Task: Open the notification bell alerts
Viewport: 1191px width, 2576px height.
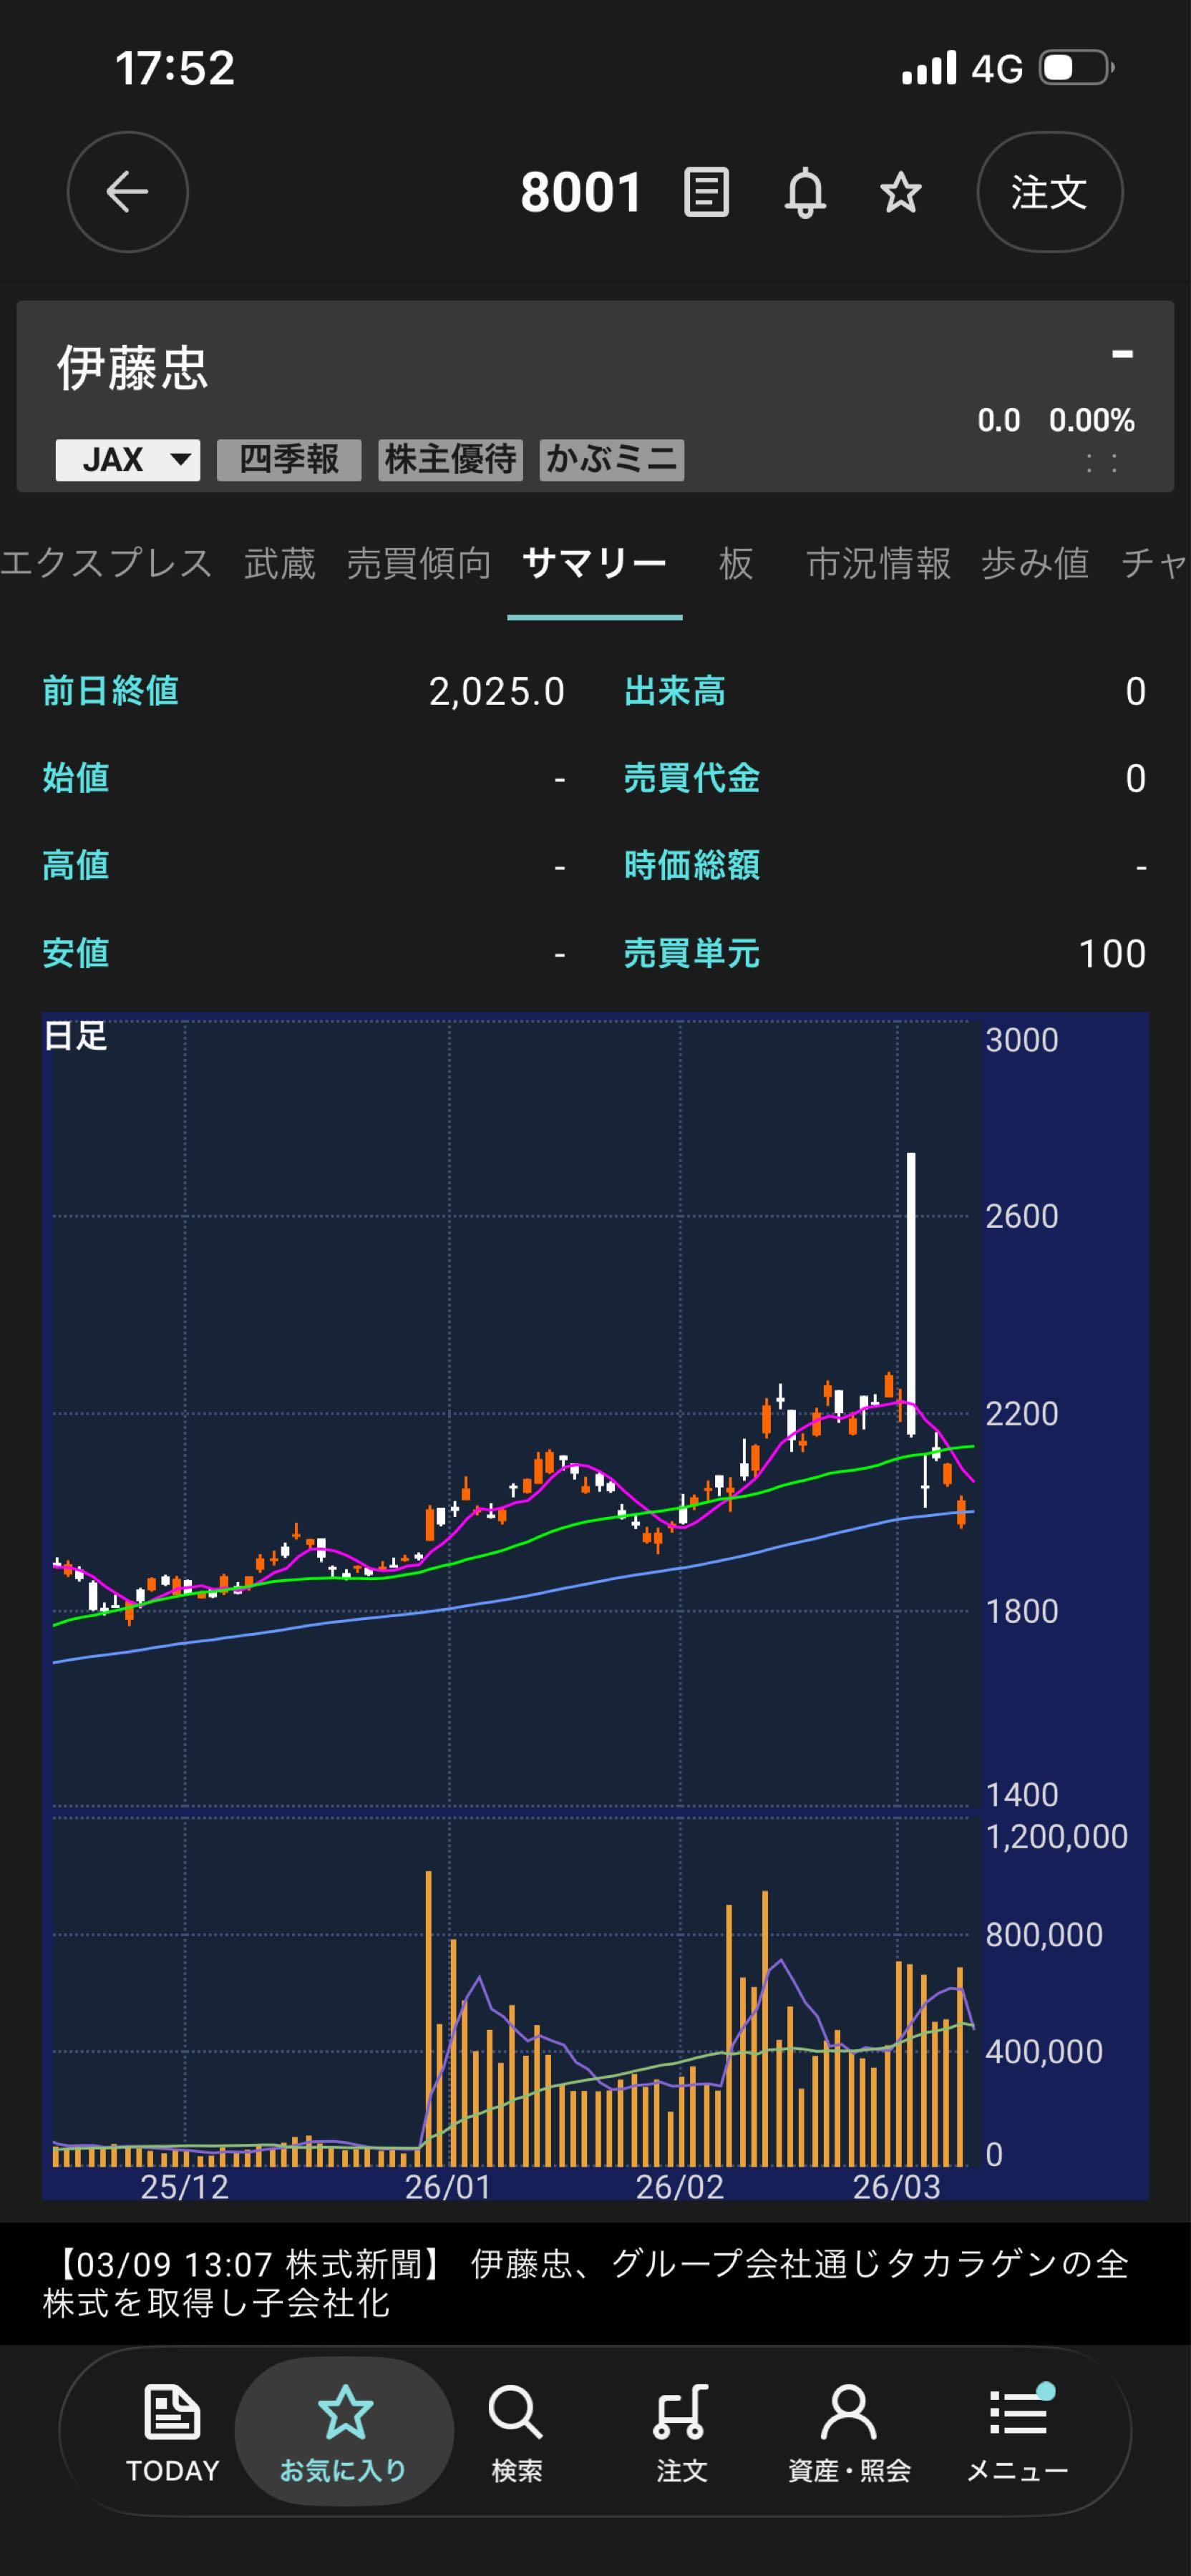Action: click(805, 192)
